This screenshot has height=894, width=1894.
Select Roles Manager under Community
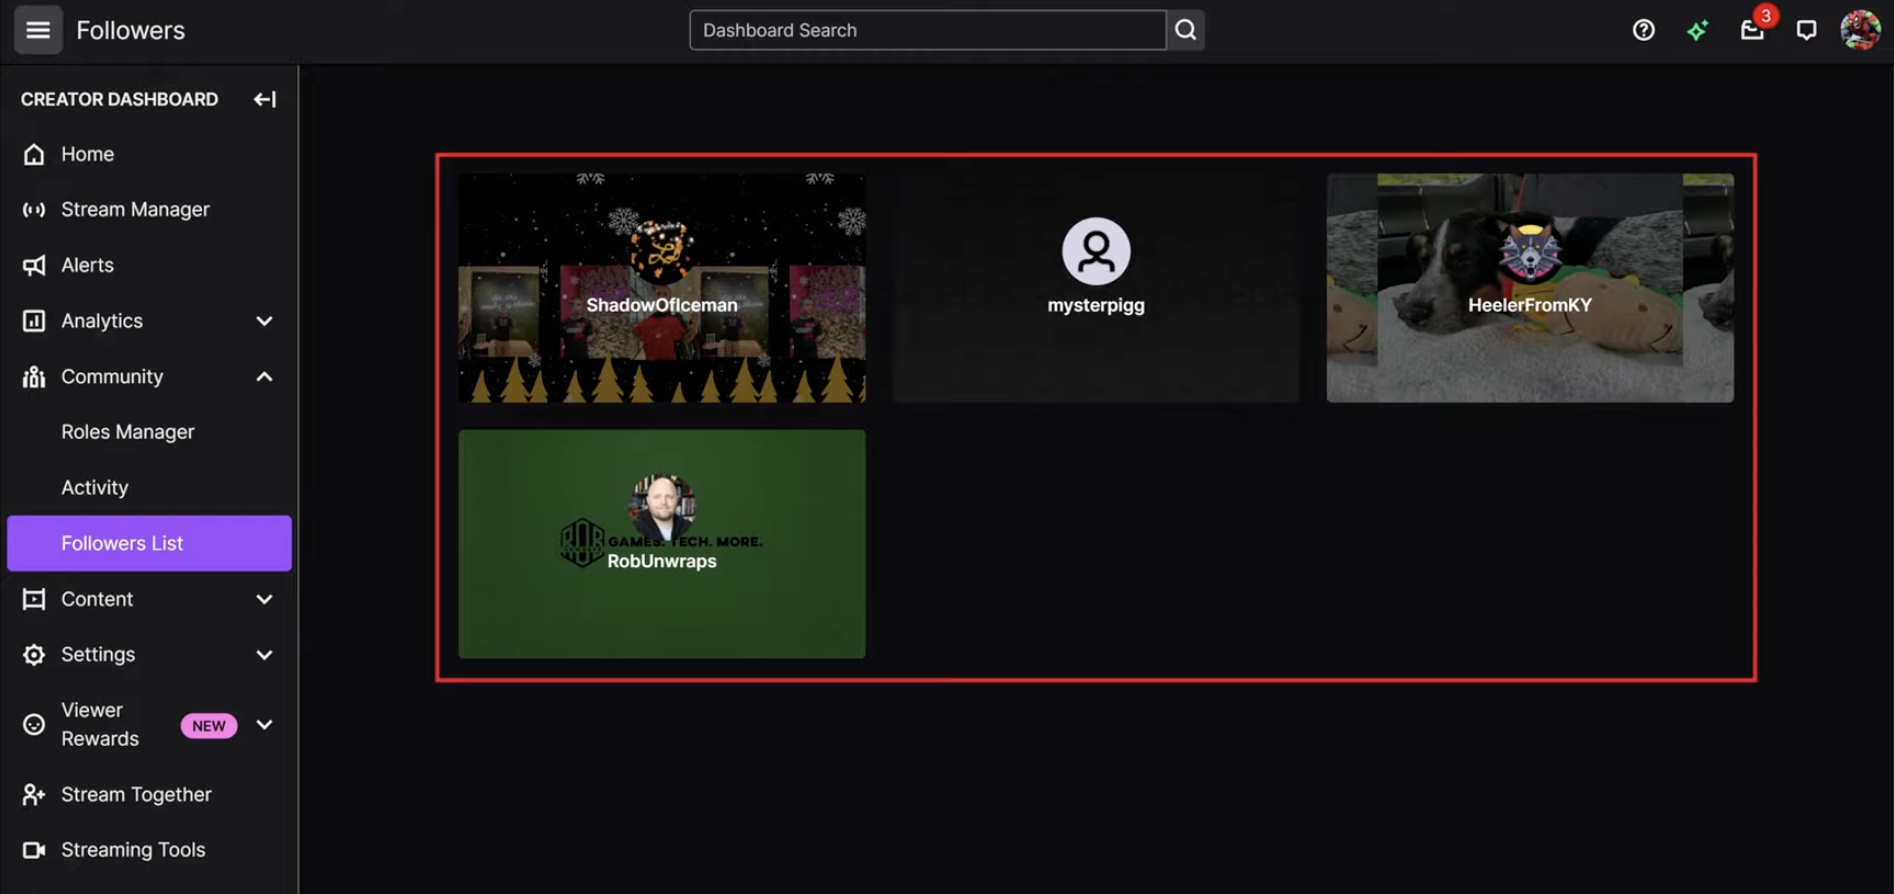(149, 432)
